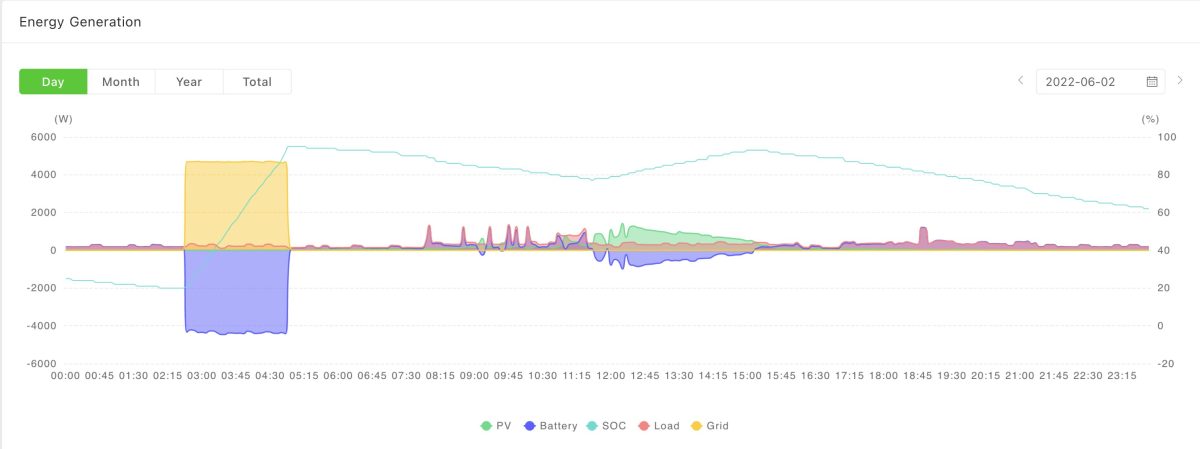Go to next day with right arrow
This screenshot has width=1200, height=449.
point(1180,81)
